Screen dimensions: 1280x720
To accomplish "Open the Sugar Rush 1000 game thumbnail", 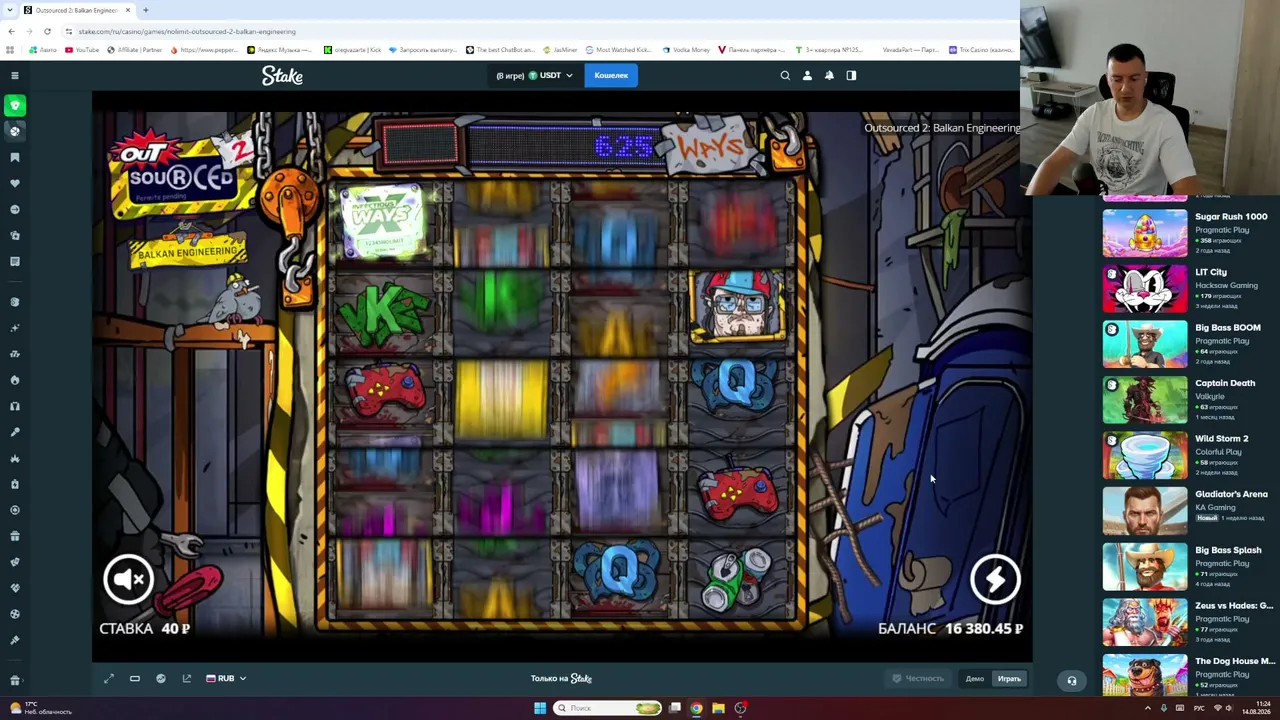I will [1145, 233].
